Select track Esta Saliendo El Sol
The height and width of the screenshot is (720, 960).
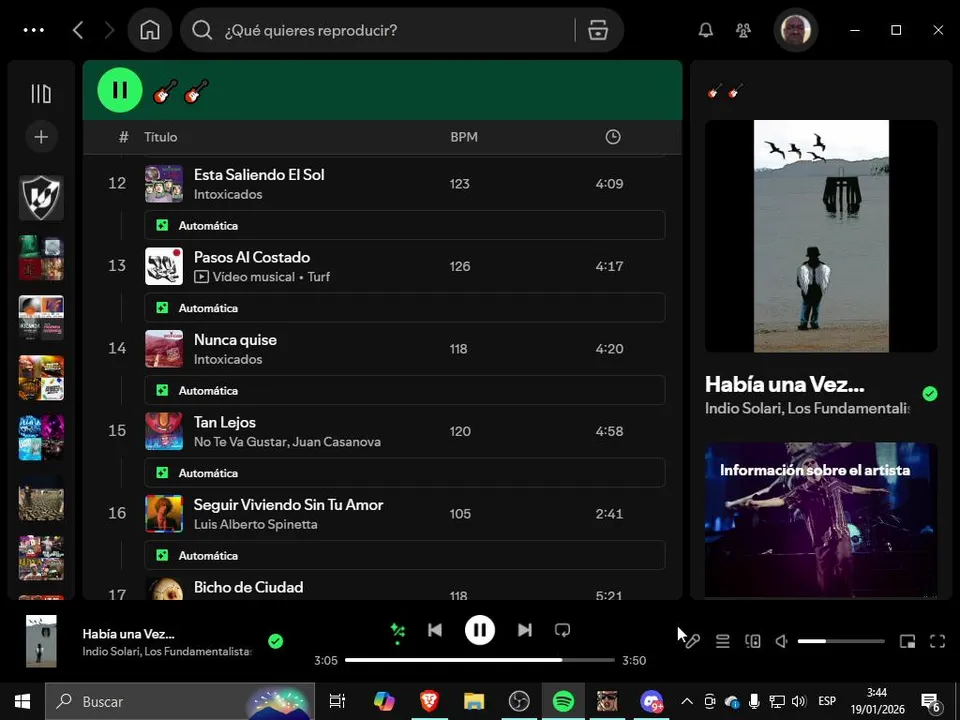pos(259,174)
